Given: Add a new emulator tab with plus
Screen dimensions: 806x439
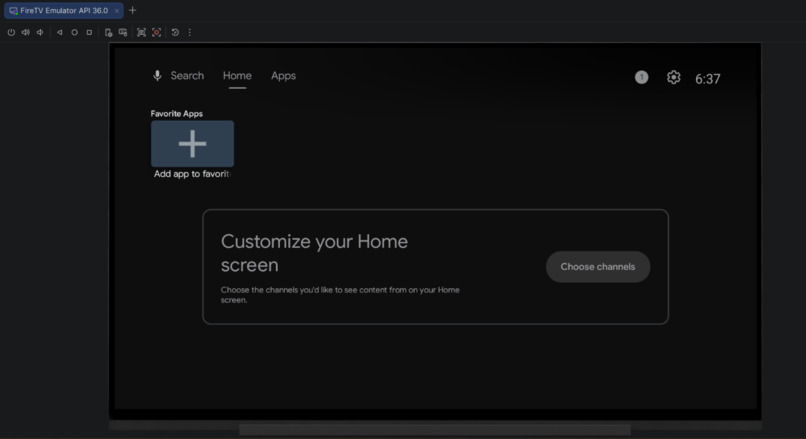Looking at the screenshot, I should [x=133, y=10].
